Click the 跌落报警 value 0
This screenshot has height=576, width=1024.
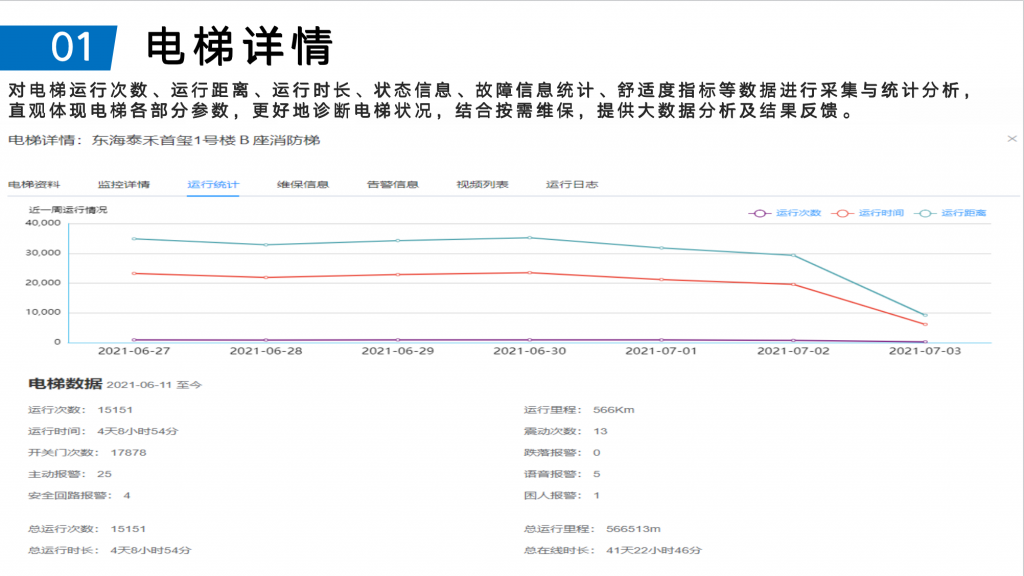[596, 453]
